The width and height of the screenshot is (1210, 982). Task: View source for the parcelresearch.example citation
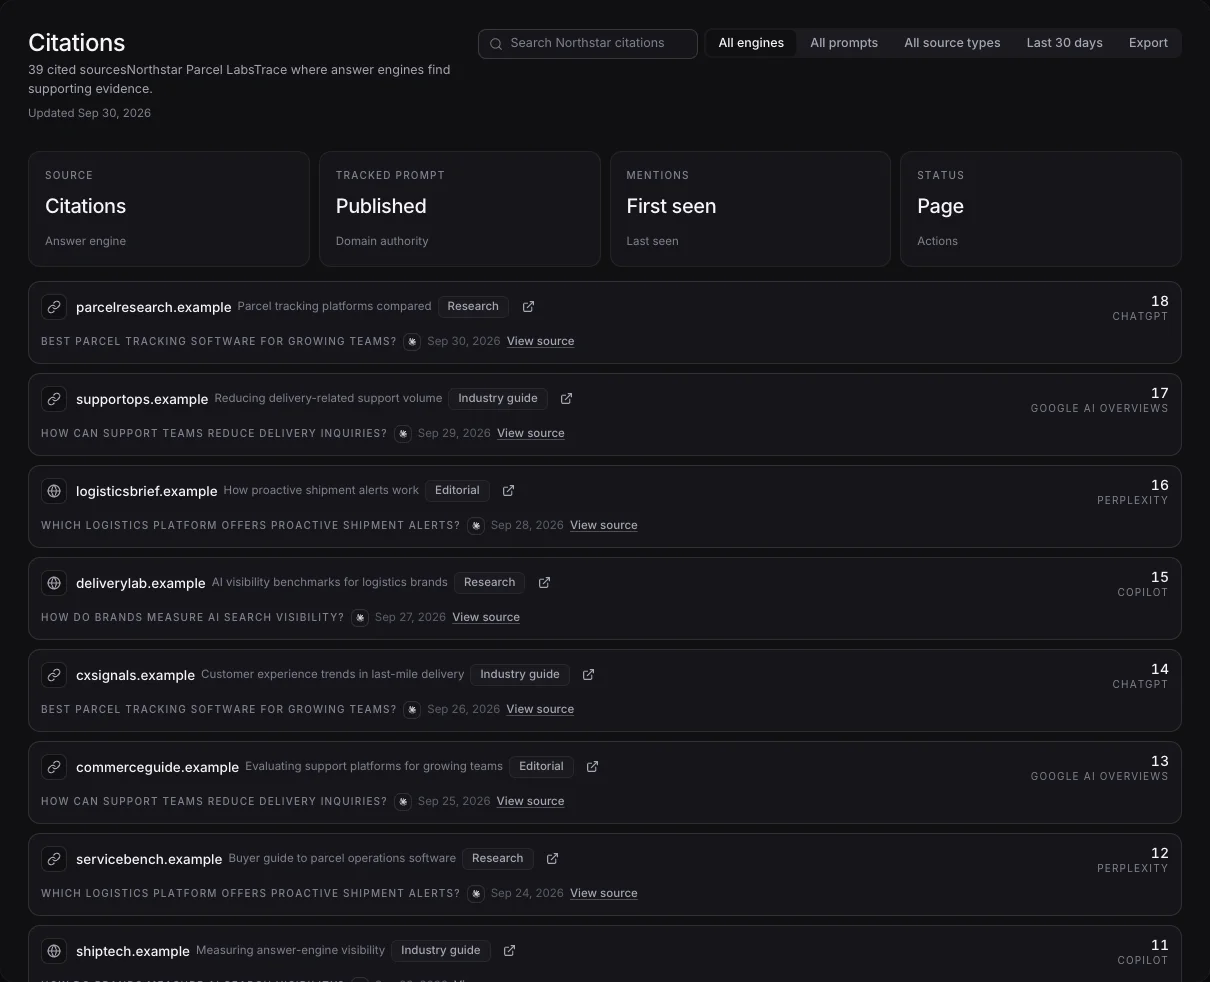pos(540,342)
